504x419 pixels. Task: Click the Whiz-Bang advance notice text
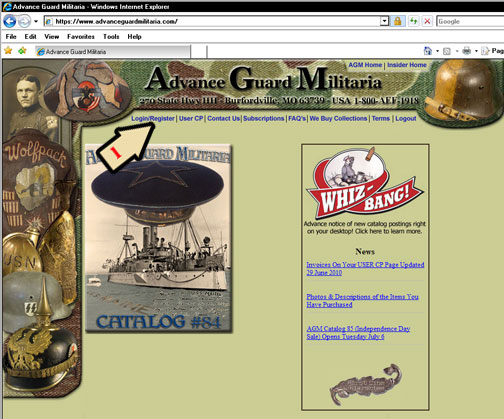point(365,227)
